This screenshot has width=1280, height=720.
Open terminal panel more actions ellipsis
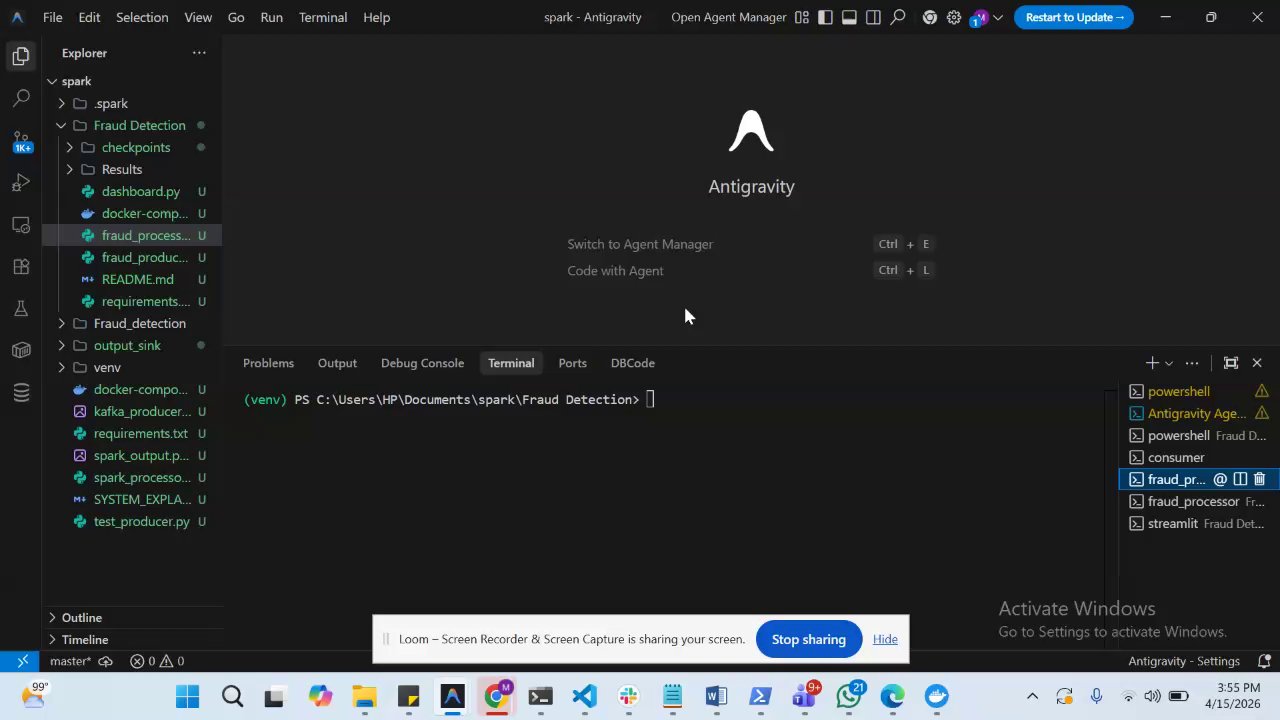click(1192, 363)
